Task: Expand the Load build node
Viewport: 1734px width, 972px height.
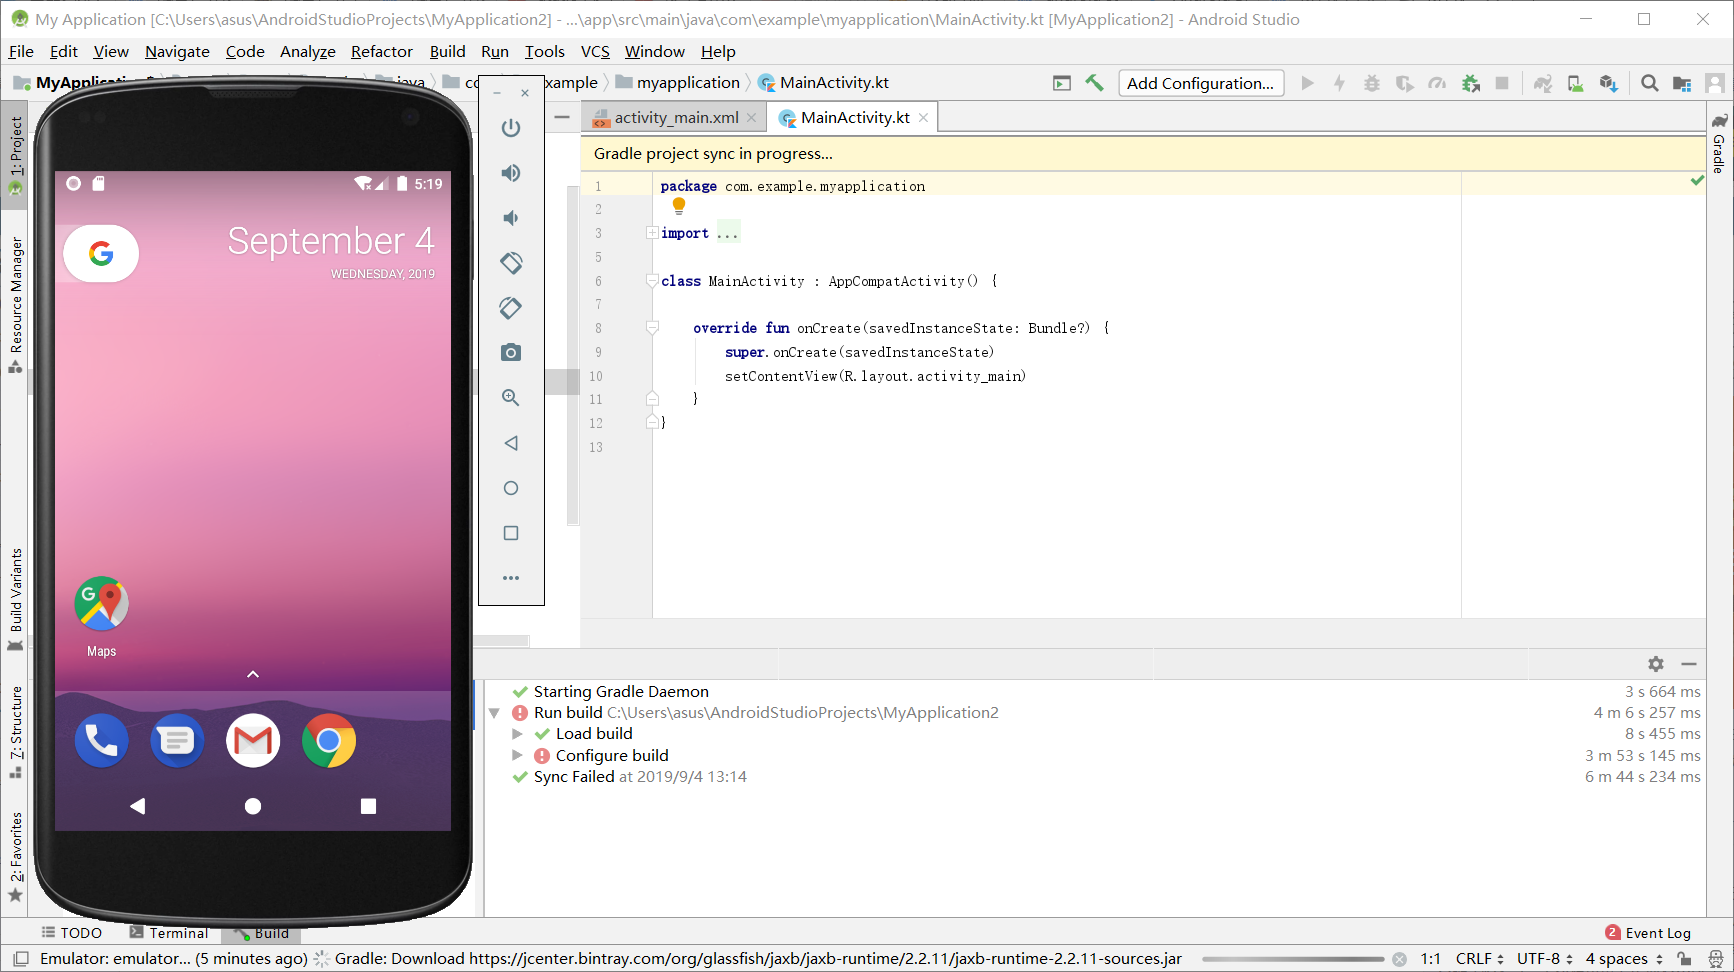Action: point(517,734)
